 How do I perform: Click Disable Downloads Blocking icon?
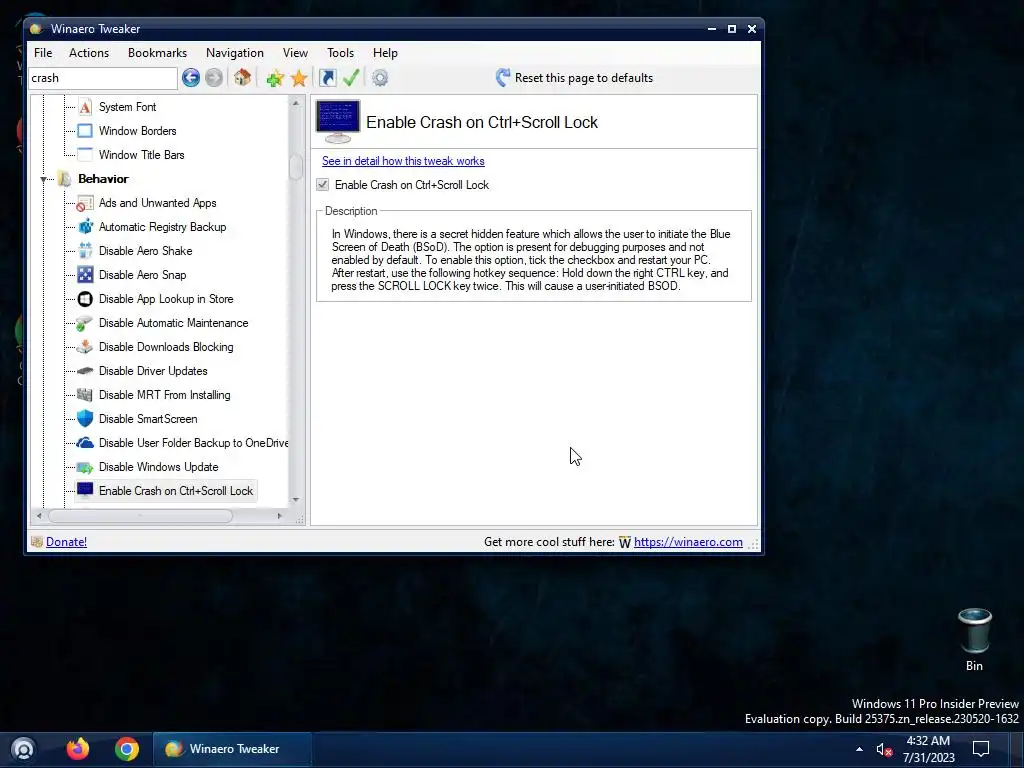85,347
